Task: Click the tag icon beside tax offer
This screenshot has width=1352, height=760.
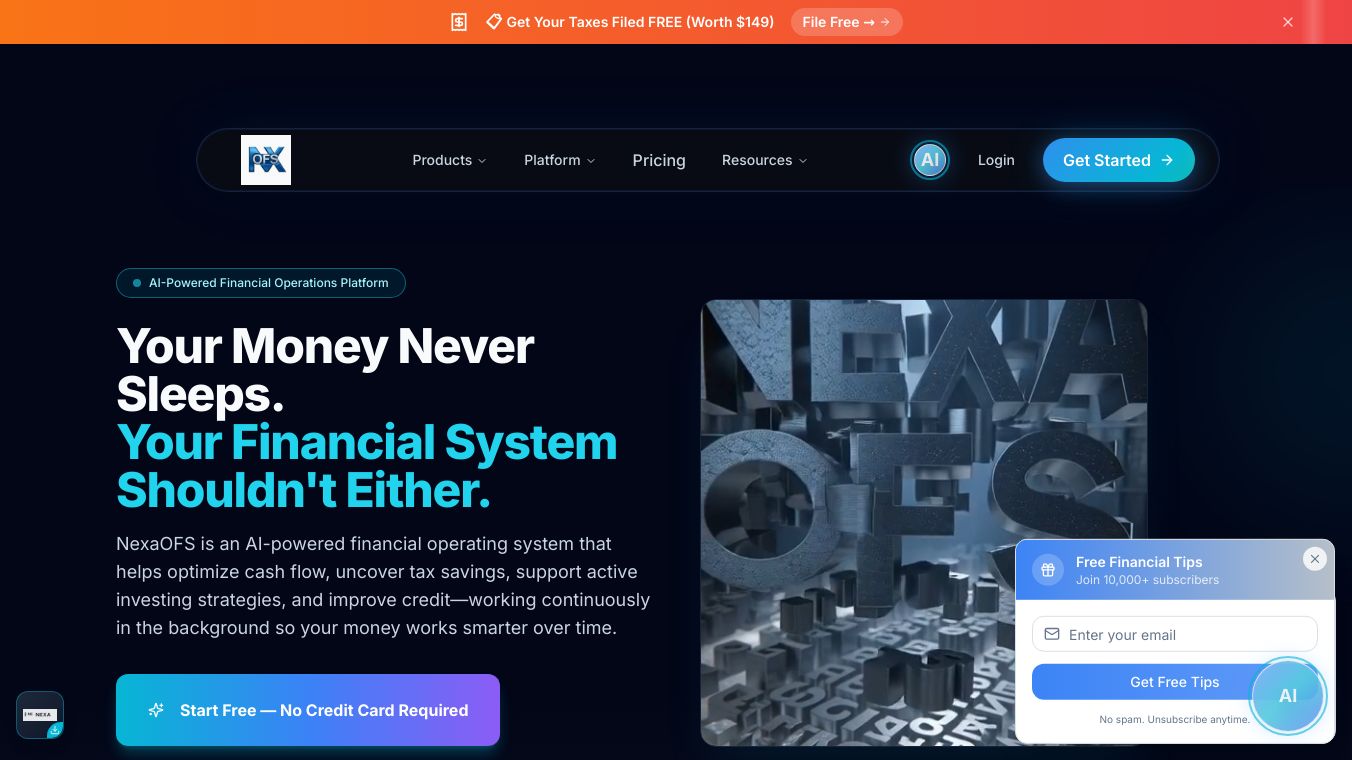Action: (493, 21)
